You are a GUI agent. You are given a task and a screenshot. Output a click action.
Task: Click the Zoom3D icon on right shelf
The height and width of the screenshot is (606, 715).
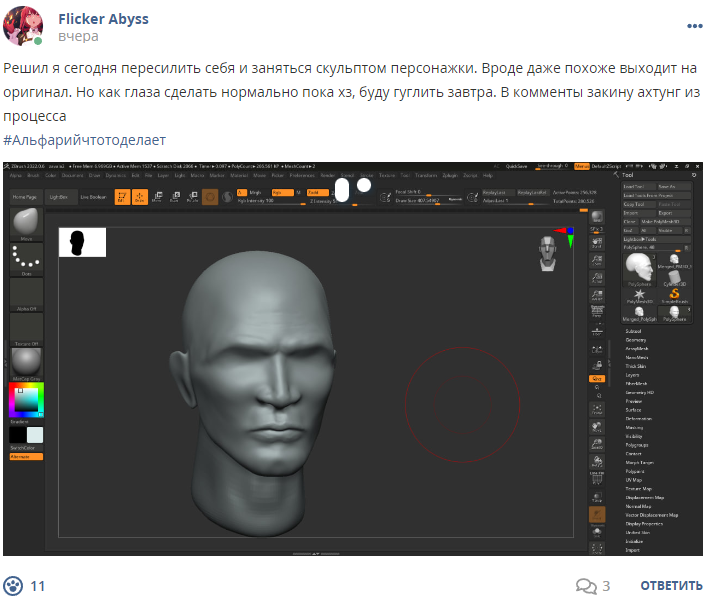[x=597, y=444]
